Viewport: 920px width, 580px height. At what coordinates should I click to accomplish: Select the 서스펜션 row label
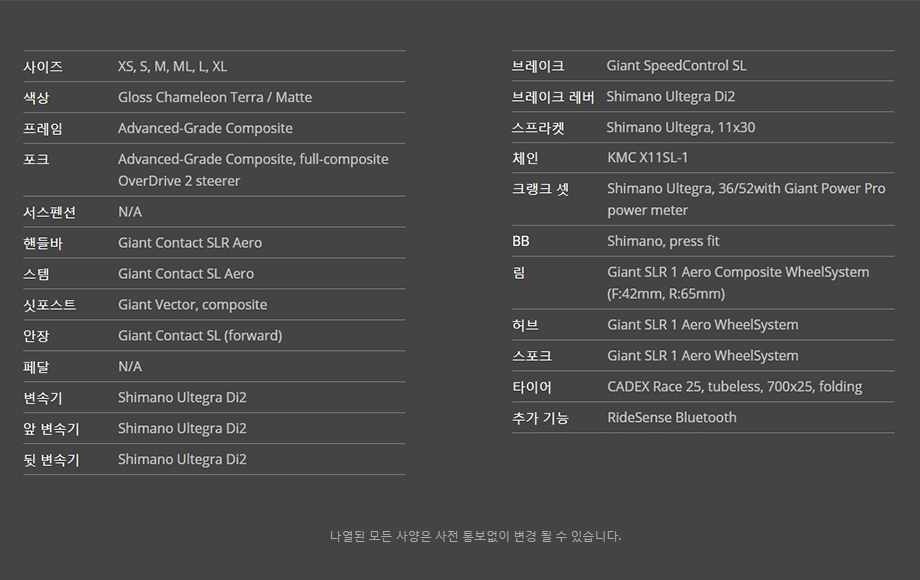coord(49,212)
